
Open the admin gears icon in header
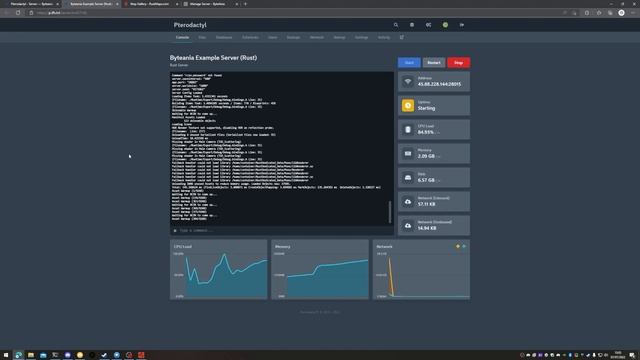pyautogui.click(x=428, y=25)
